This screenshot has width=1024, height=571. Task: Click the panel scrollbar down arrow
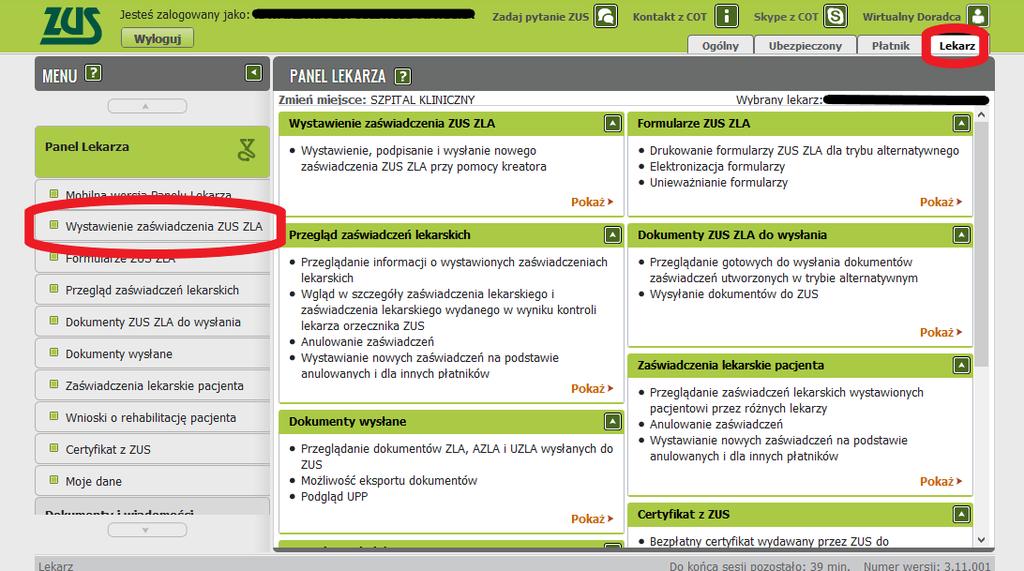point(981,540)
